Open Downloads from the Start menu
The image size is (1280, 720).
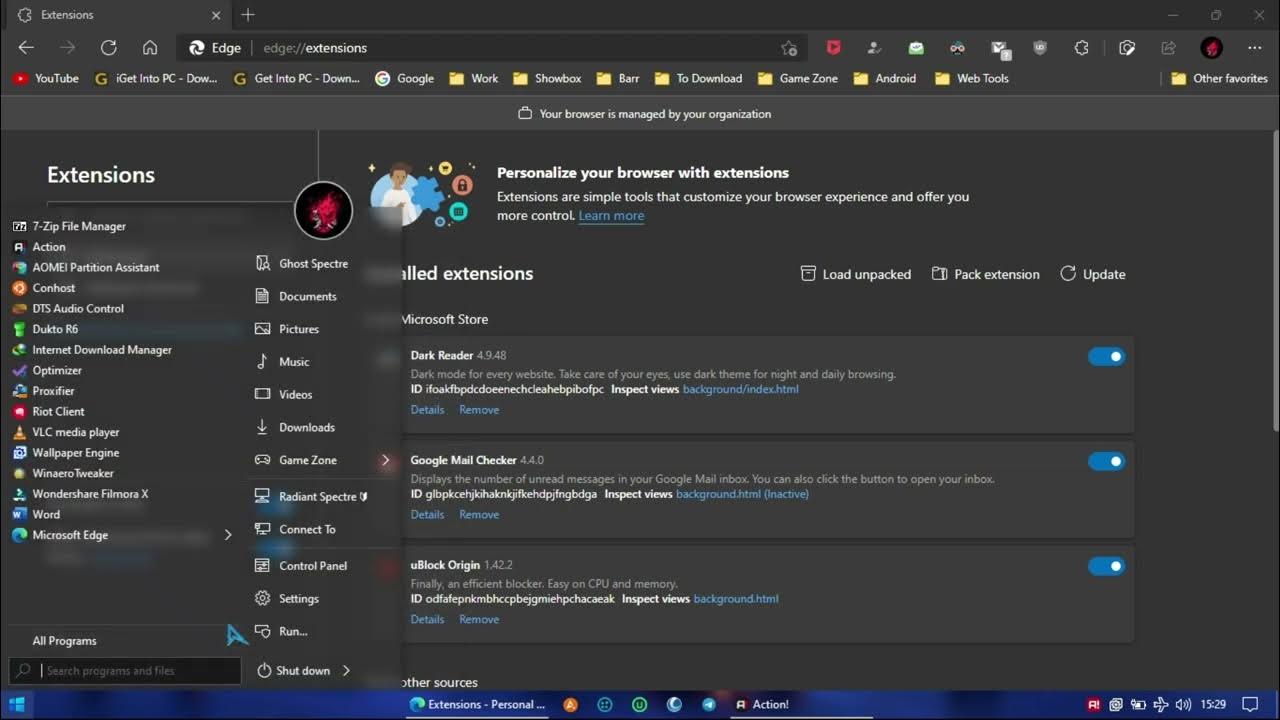295,427
